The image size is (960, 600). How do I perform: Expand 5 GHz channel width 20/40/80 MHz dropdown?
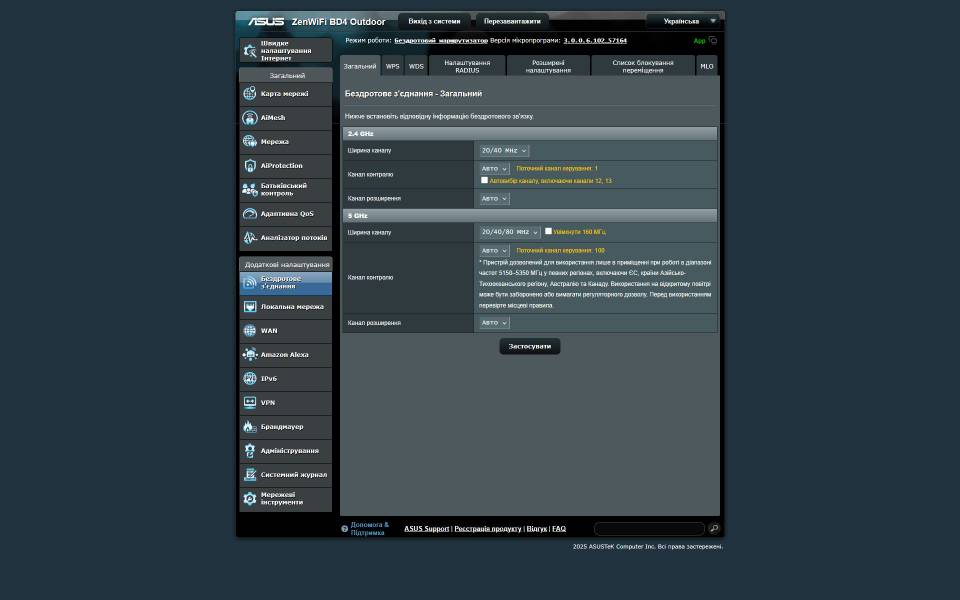tap(509, 232)
